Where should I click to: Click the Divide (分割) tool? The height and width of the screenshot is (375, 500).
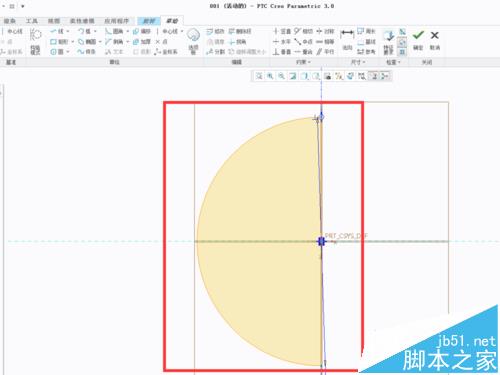215,52
